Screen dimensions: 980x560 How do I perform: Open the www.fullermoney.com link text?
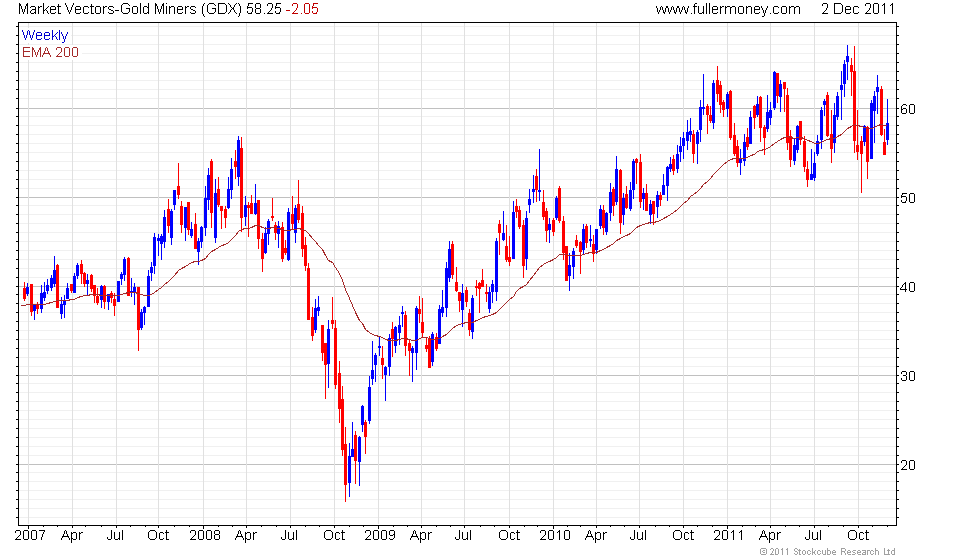[x=728, y=9]
